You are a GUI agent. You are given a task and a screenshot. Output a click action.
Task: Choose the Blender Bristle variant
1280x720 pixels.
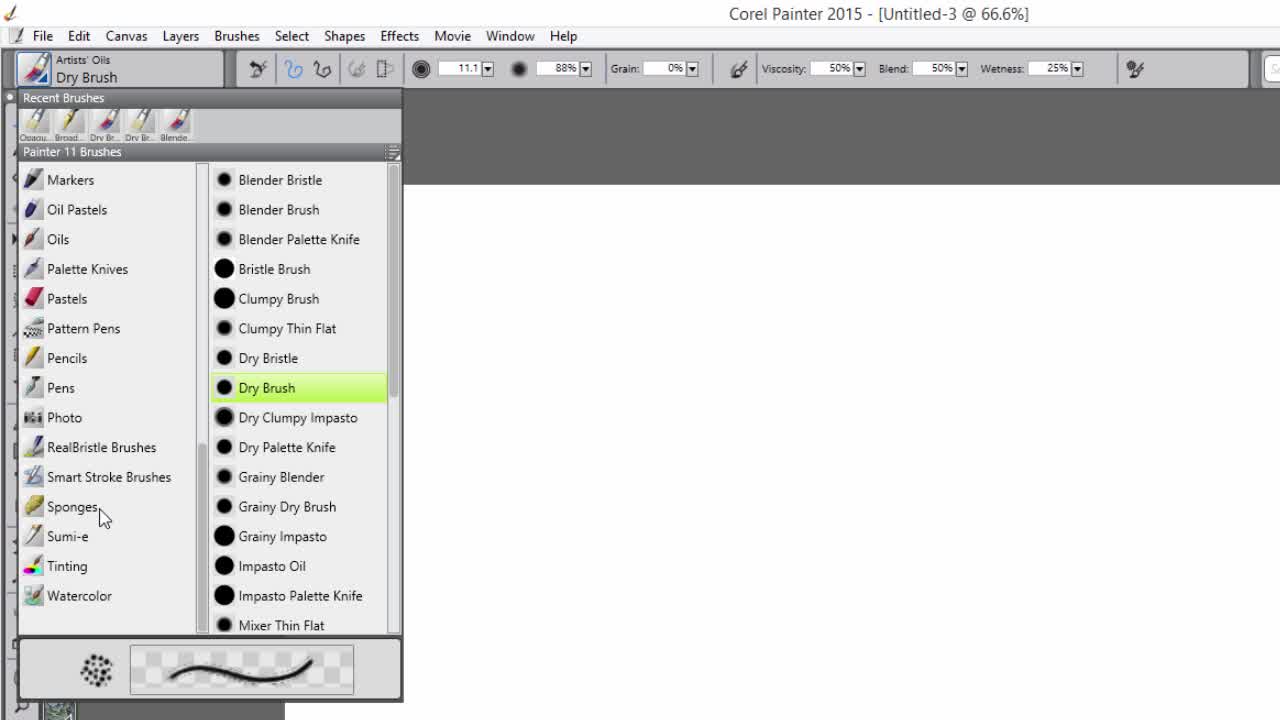pos(280,180)
